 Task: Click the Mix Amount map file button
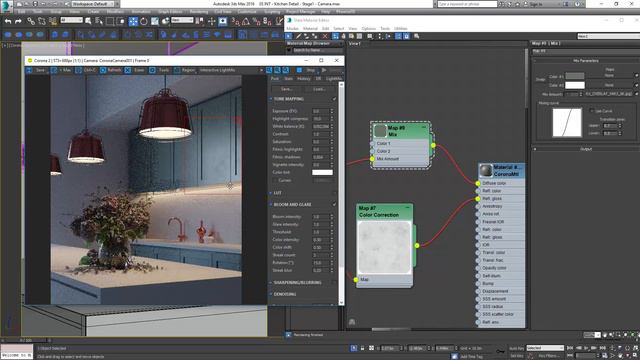pyautogui.click(x=609, y=94)
